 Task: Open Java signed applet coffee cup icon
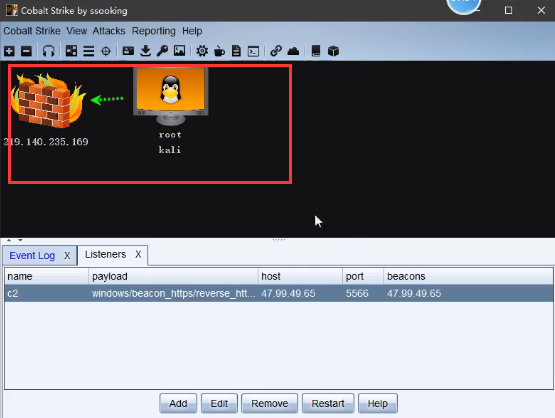coord(219,51)
